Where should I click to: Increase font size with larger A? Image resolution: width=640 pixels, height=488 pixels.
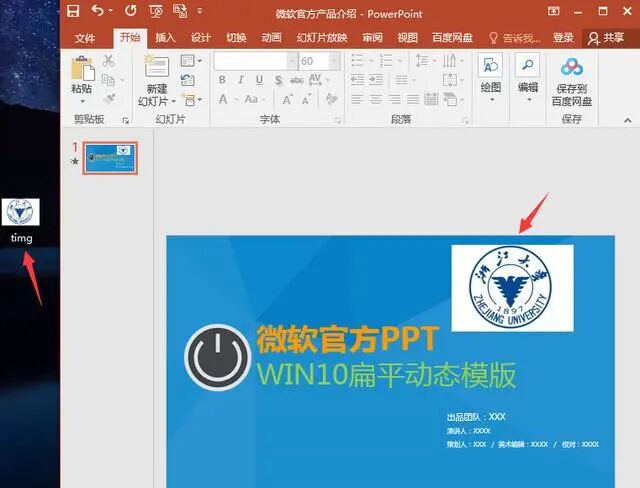pos(287,100)
